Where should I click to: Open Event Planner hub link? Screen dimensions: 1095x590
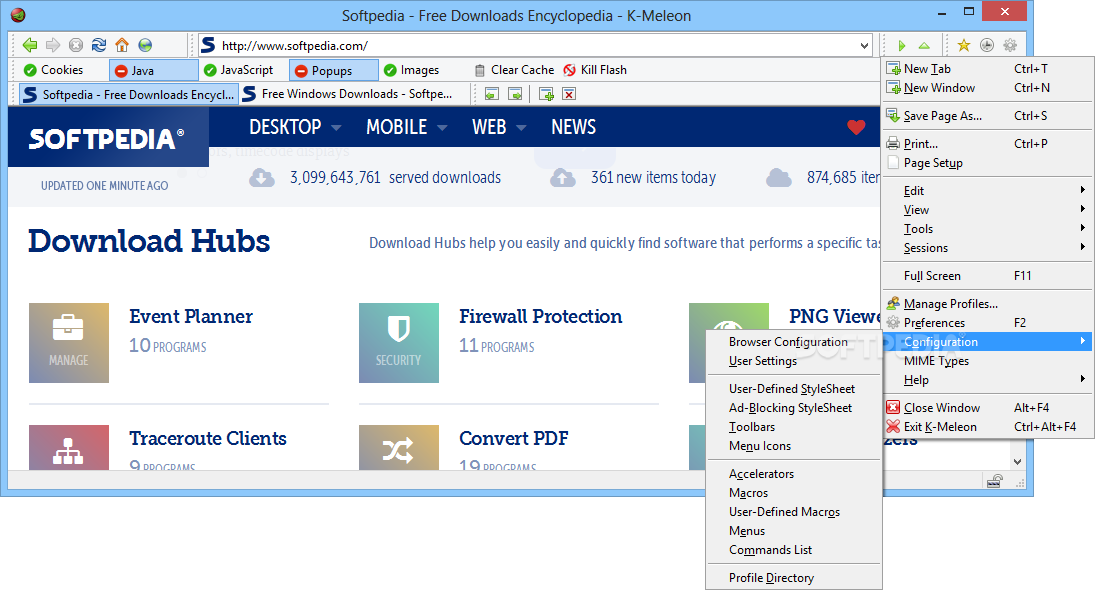point(191,316)
